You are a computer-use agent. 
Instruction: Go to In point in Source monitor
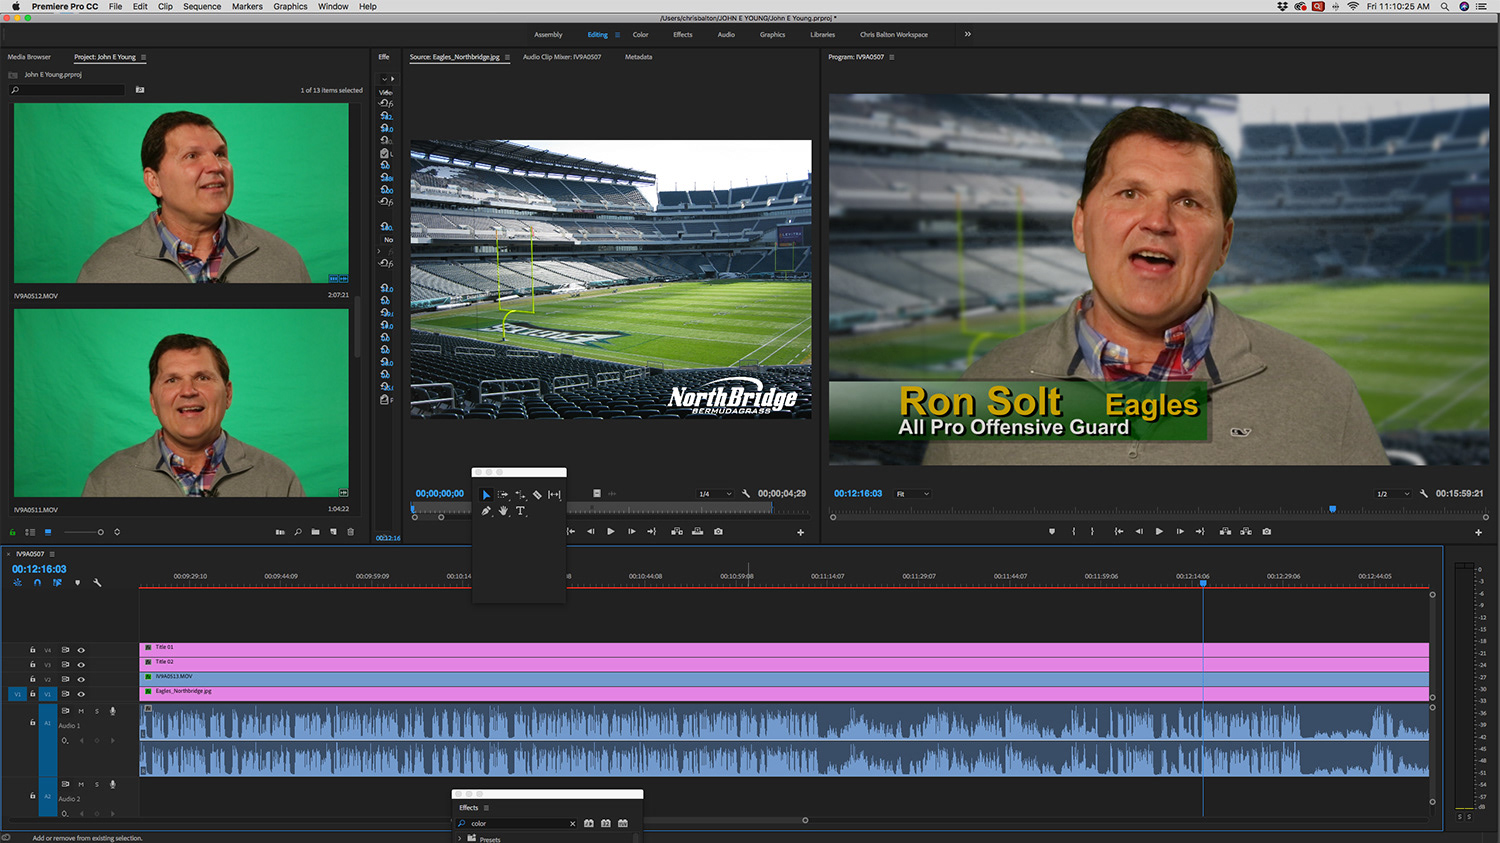(x=571, y=531)
